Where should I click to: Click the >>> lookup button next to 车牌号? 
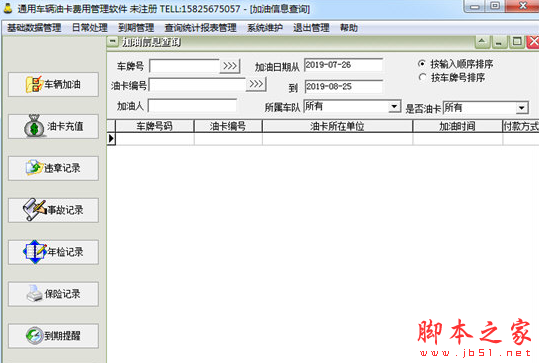coord(230,66)
